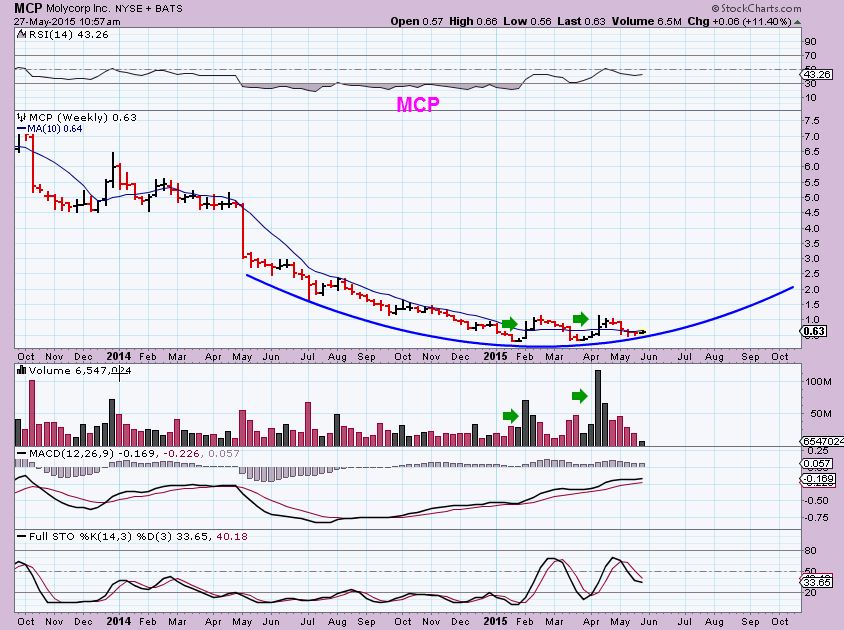This screenshot has width=844, height=630.
Task: Click the 27-May-2015 10:57am timestamp
Action: (x=67, y=22)
